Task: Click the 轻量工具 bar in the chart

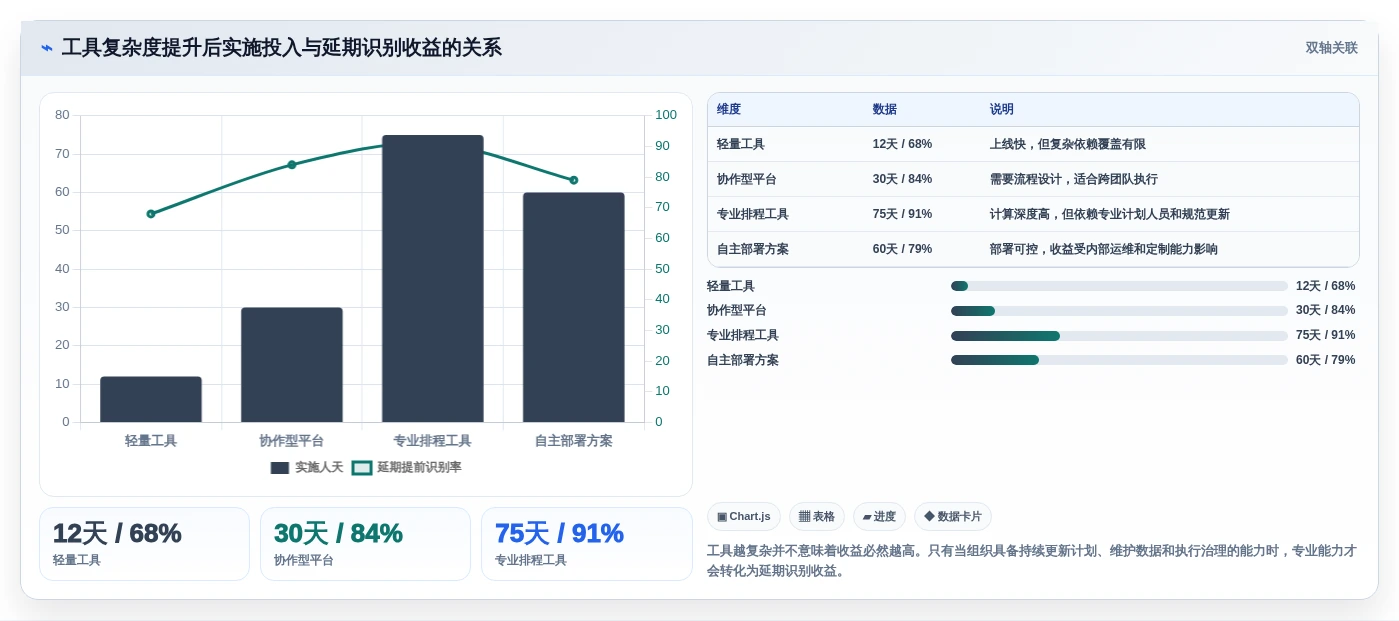Action: click(151, 399)
